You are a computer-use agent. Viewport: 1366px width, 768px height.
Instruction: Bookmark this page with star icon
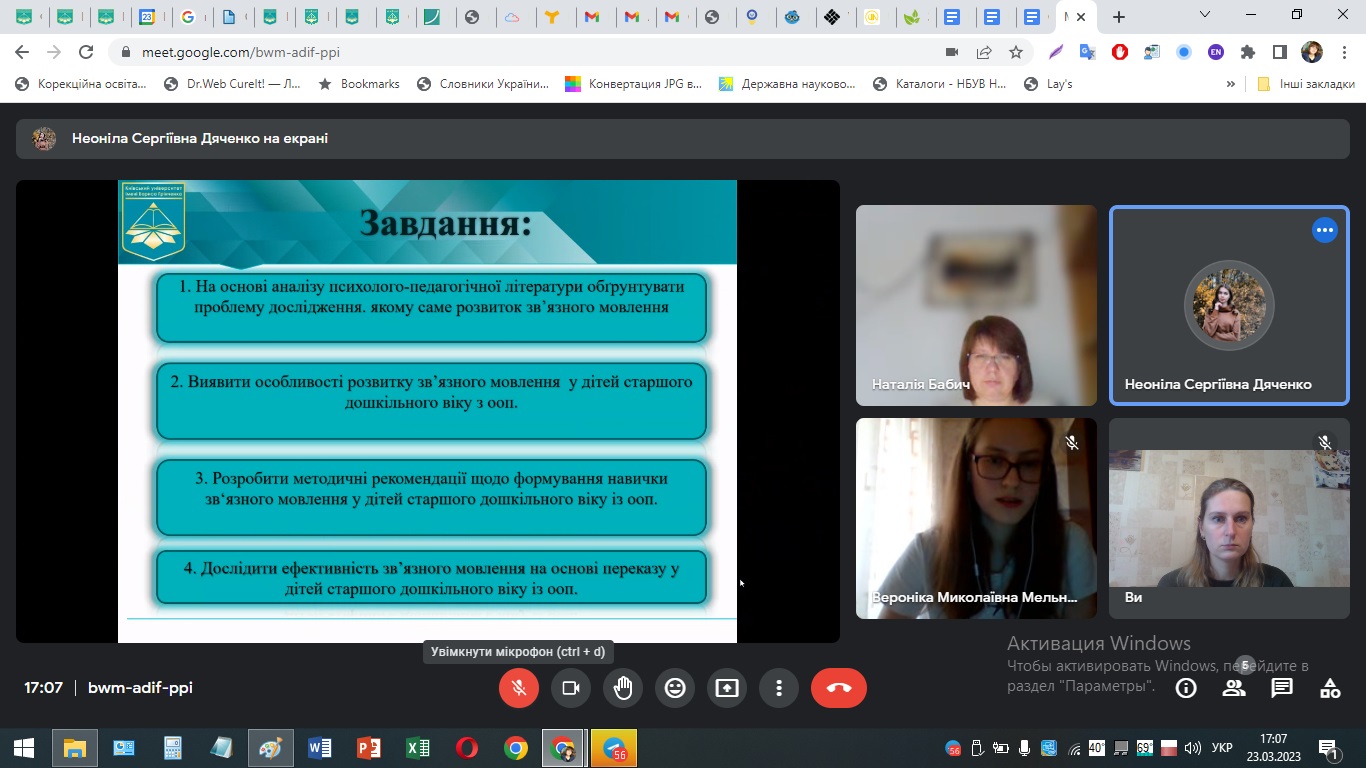tap(1016, 52)
